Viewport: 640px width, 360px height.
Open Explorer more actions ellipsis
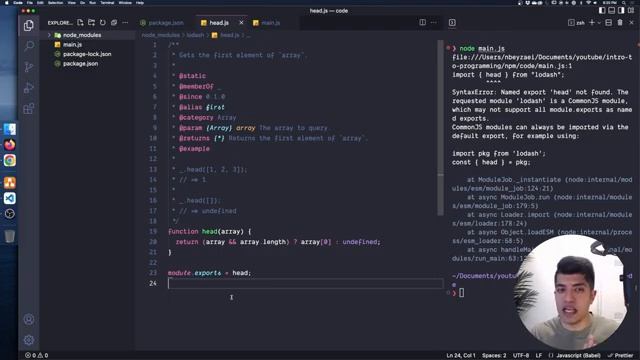coord(125,23)
